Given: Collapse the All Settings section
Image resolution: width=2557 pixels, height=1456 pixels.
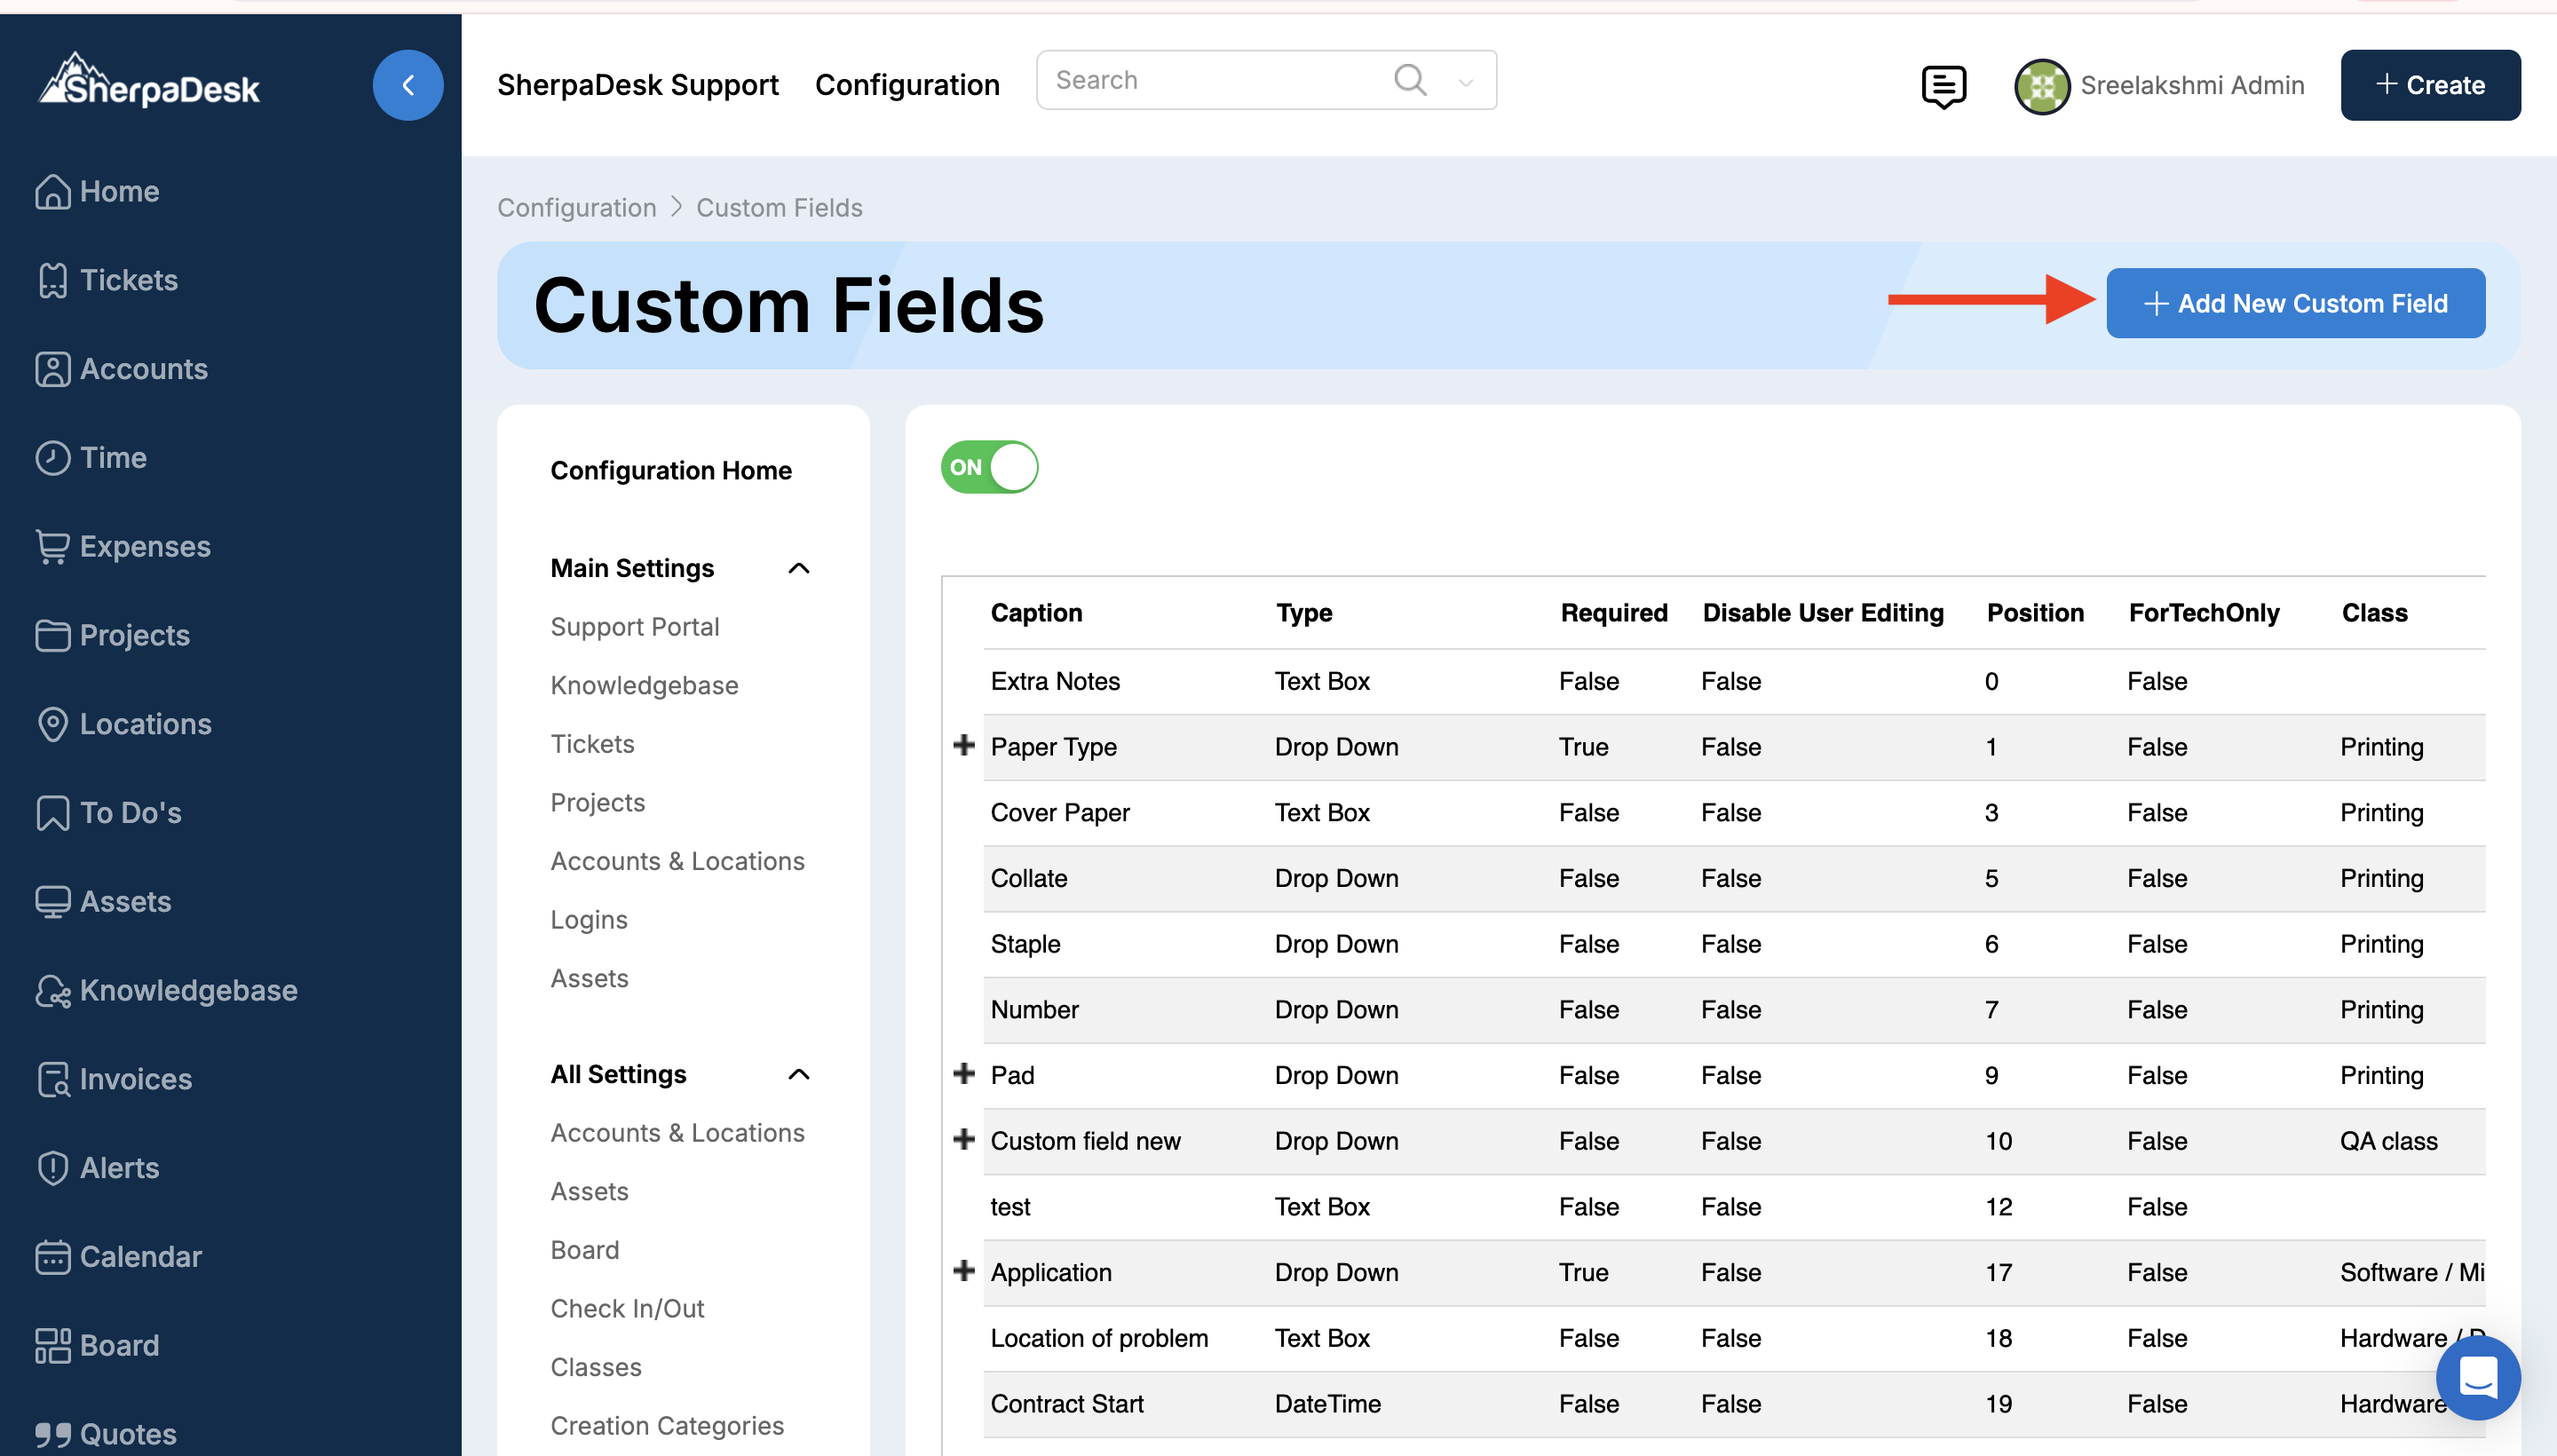Looking at the screenshot, I should [798, 1074].
